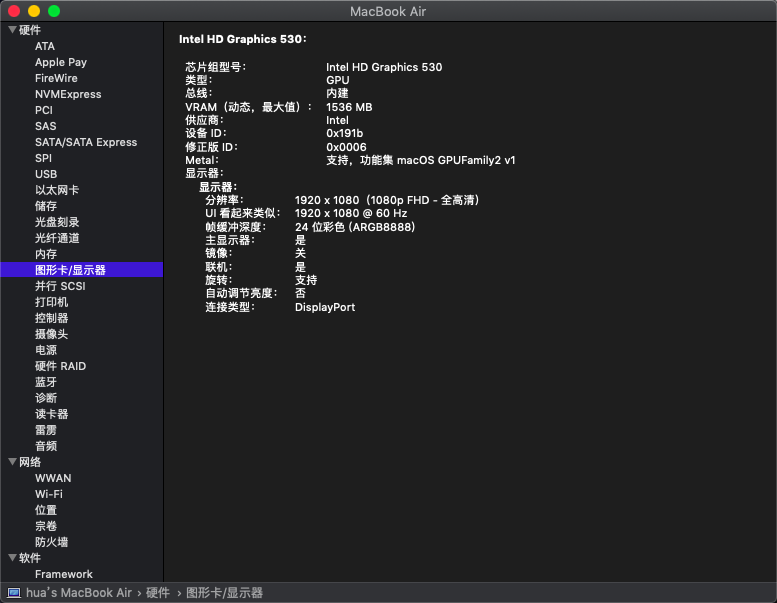Open the Wi-Fi network entry
777x603 pixels.
coord(49,494)
